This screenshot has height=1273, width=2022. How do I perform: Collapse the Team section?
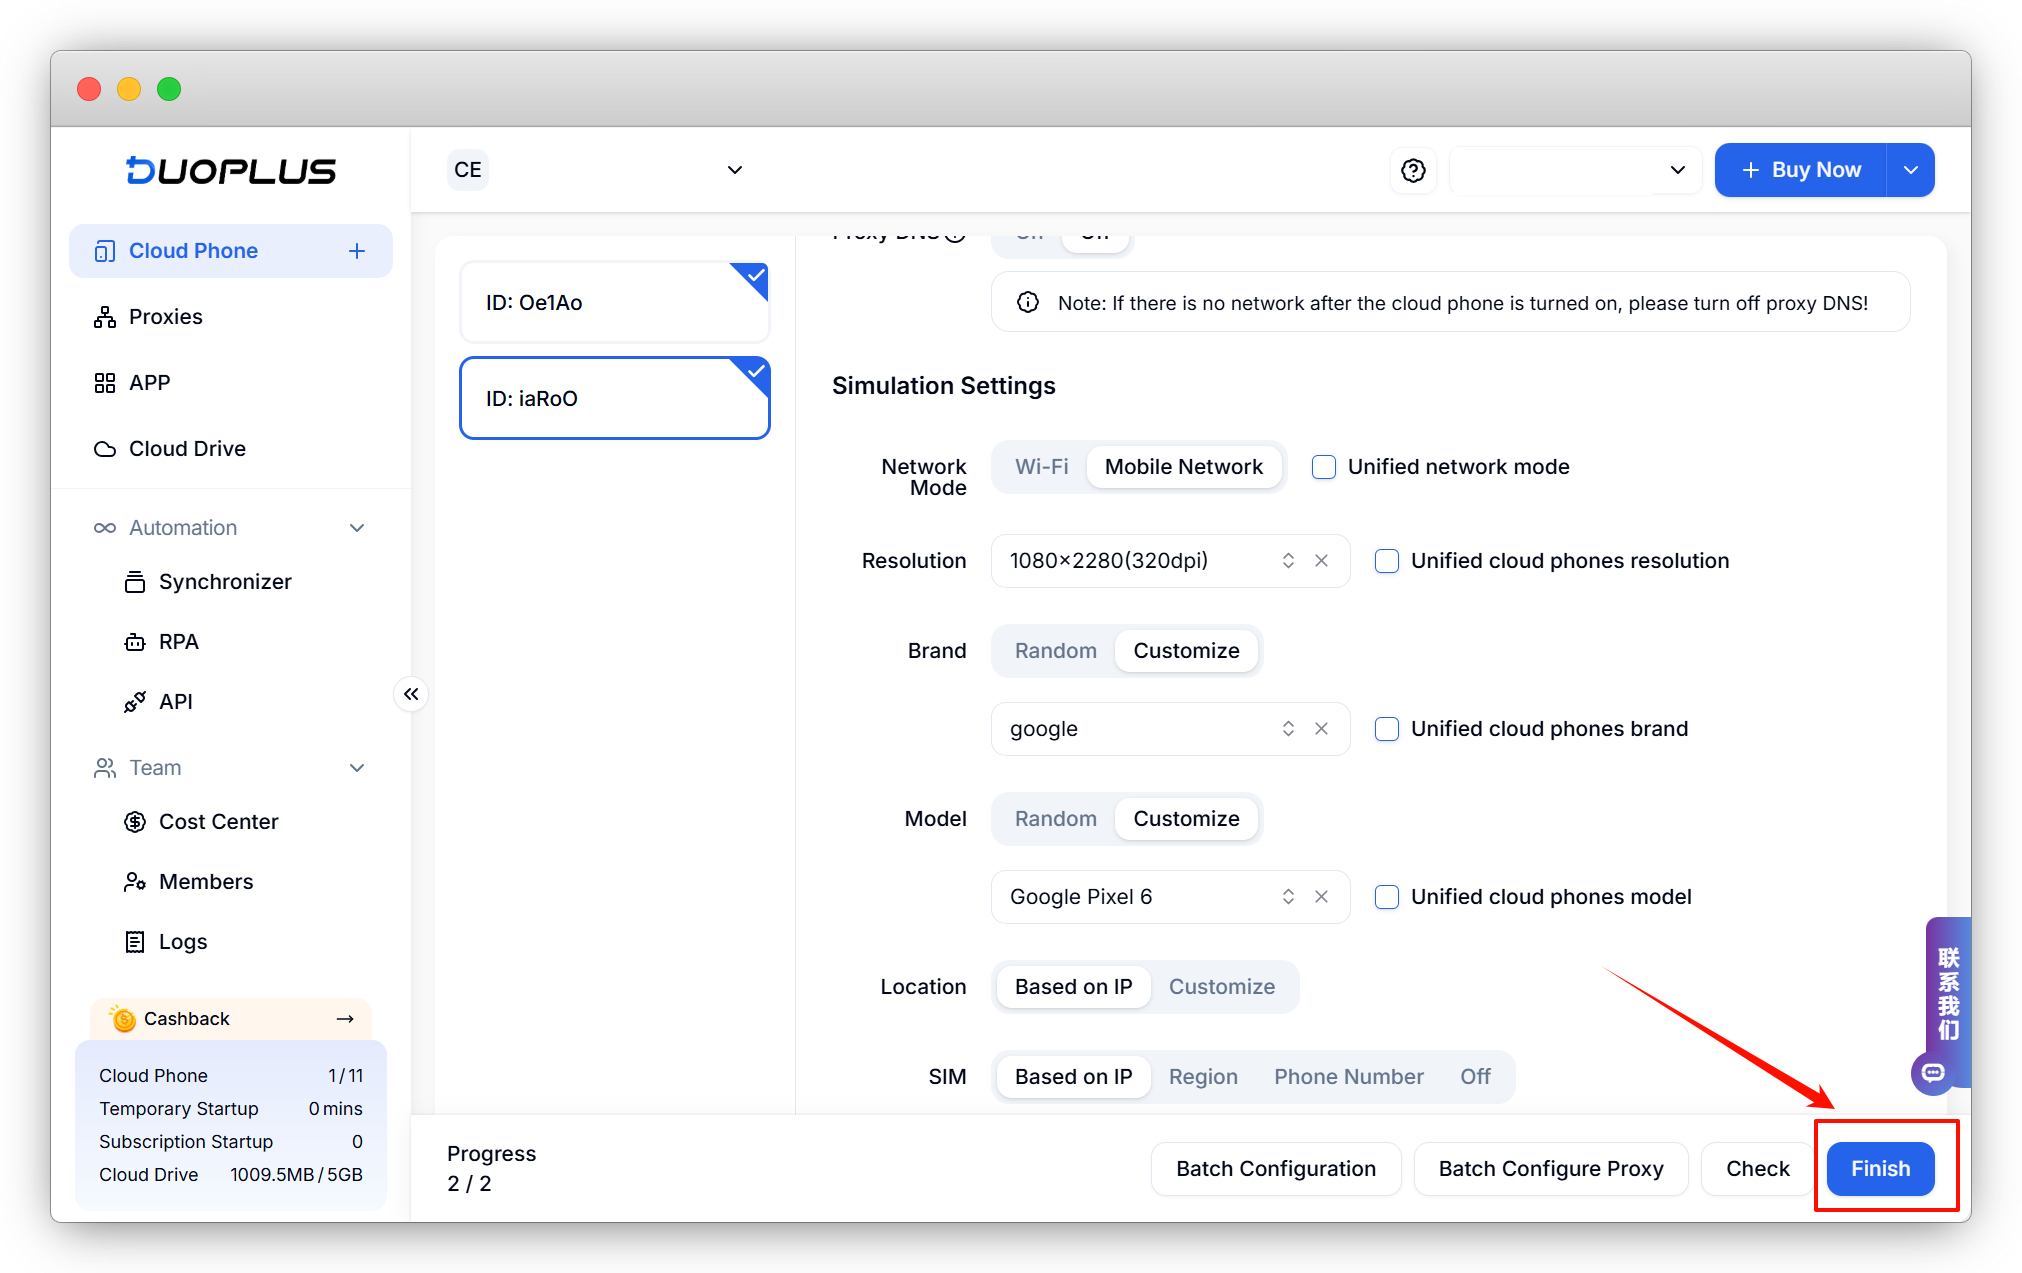231,768
